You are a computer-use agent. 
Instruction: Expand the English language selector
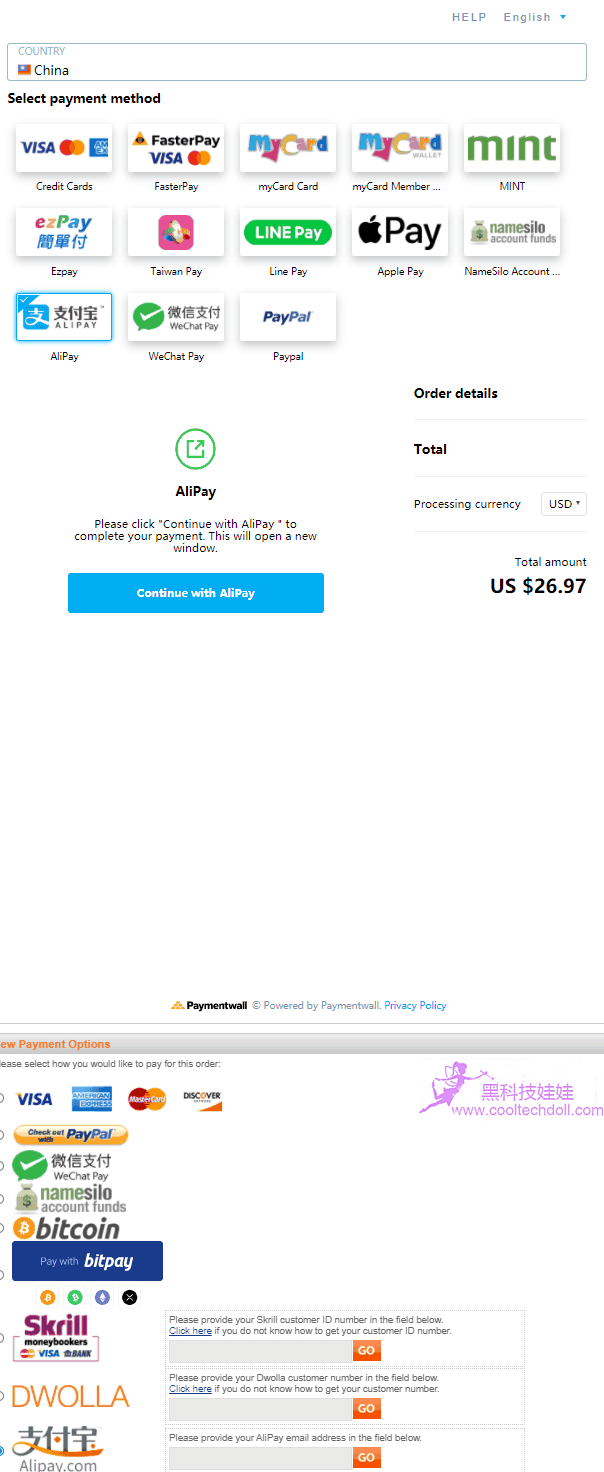coord(535,17)
